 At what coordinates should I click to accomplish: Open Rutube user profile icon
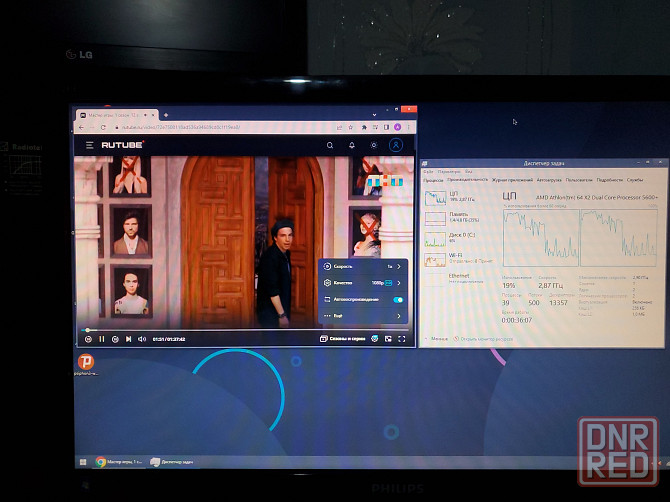click(x=396, y=145)
